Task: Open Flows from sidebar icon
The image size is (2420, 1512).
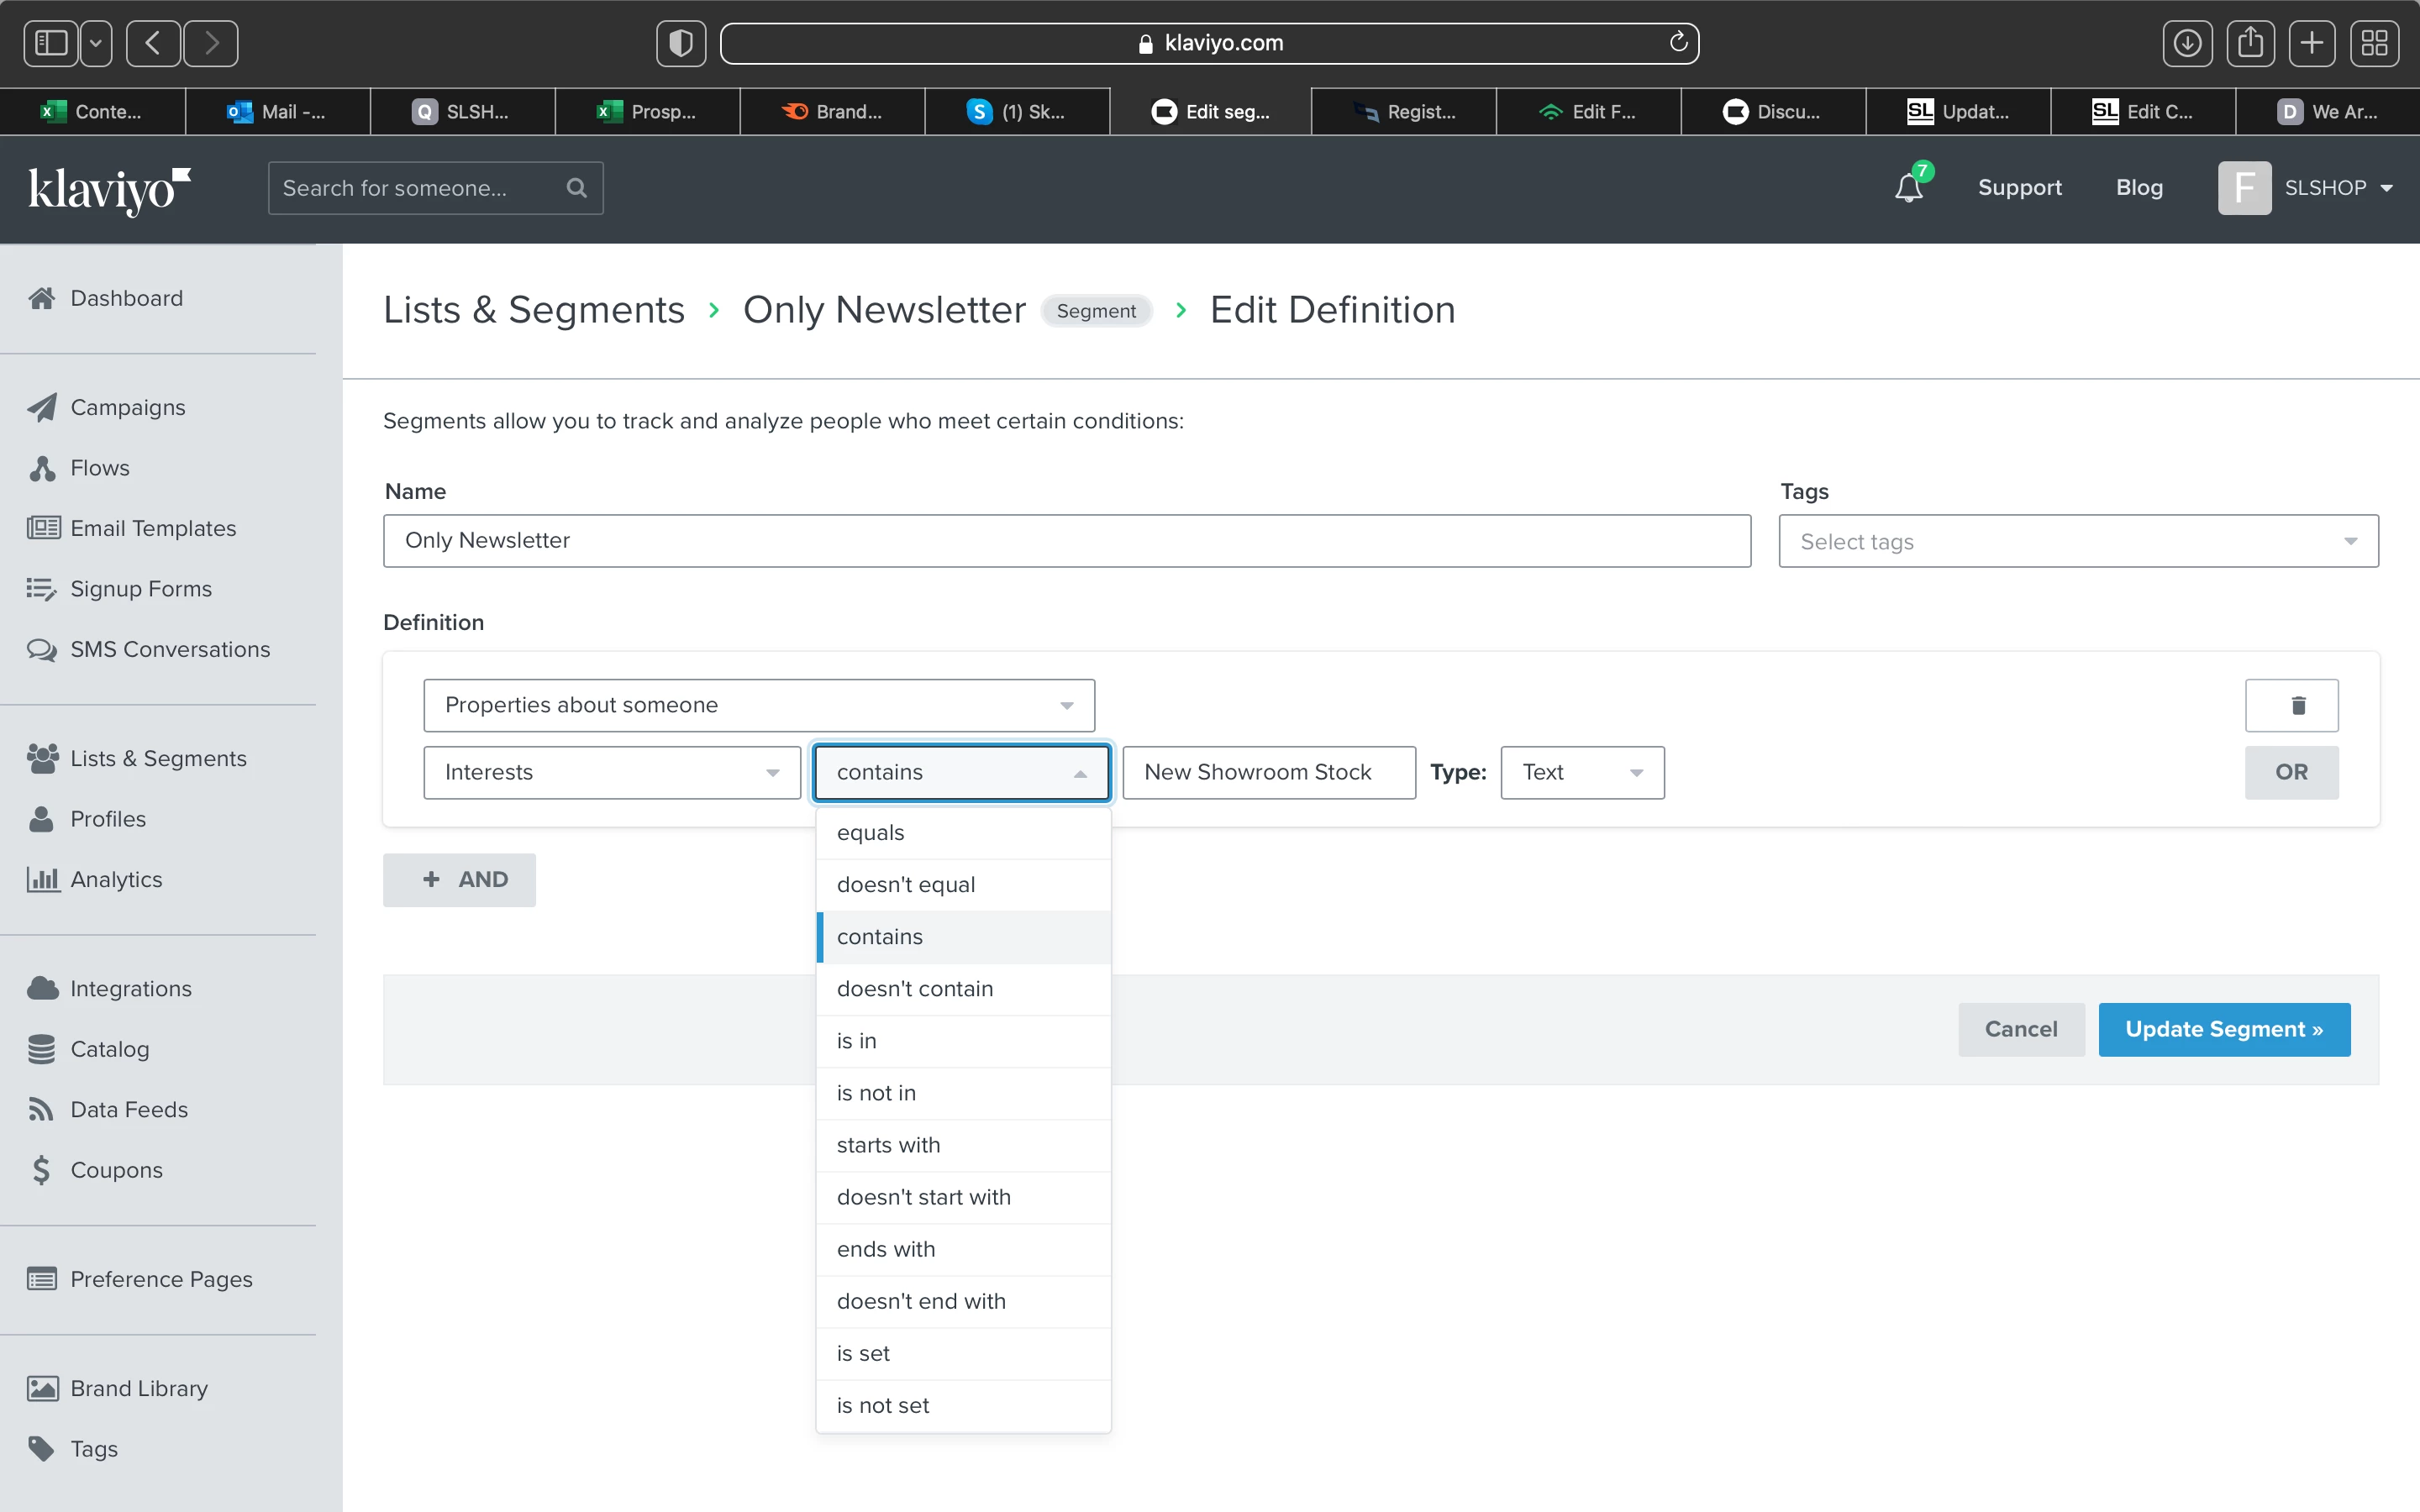Action: tap(42, 468)
